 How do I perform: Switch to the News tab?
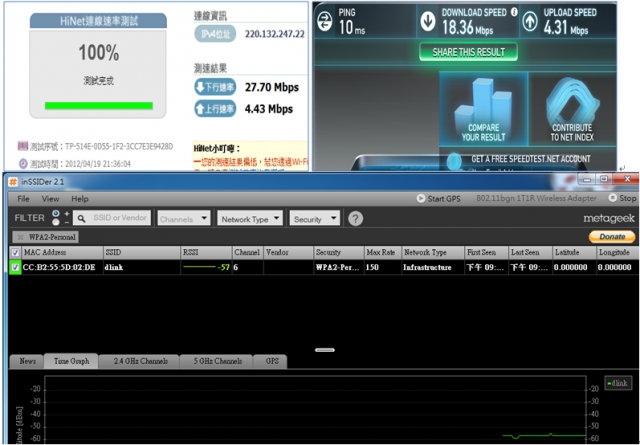(x=27, y=361)
